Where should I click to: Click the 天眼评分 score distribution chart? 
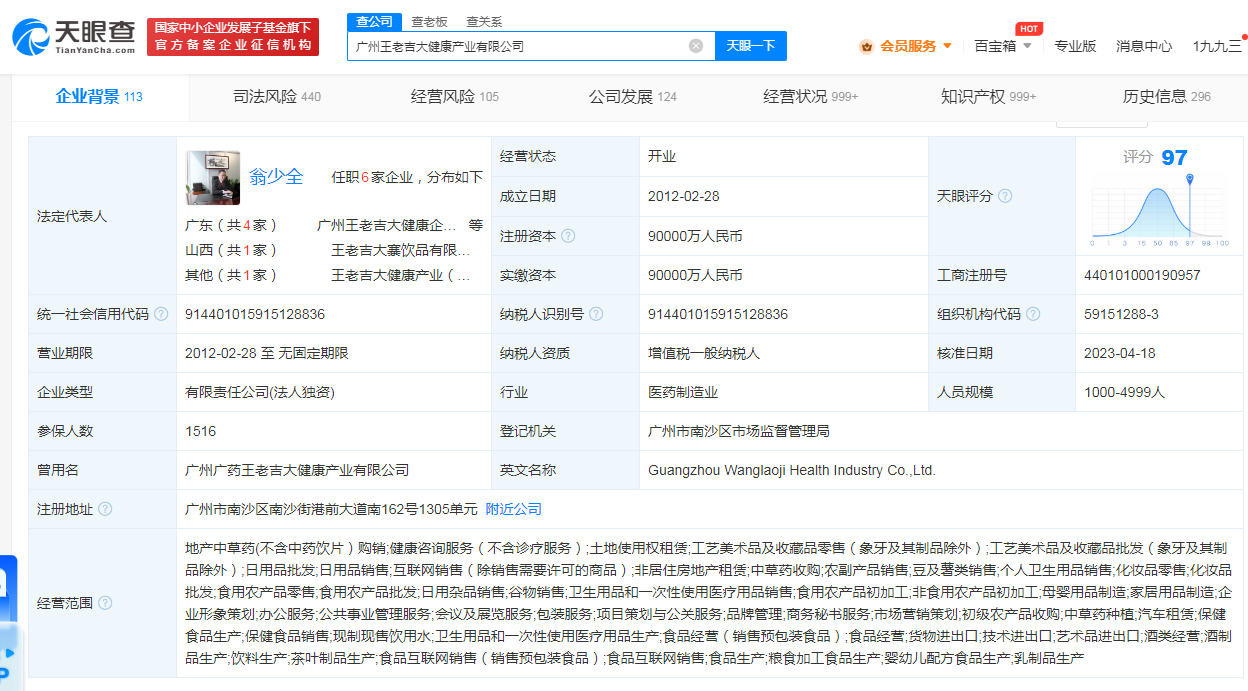pos(1160,211)
